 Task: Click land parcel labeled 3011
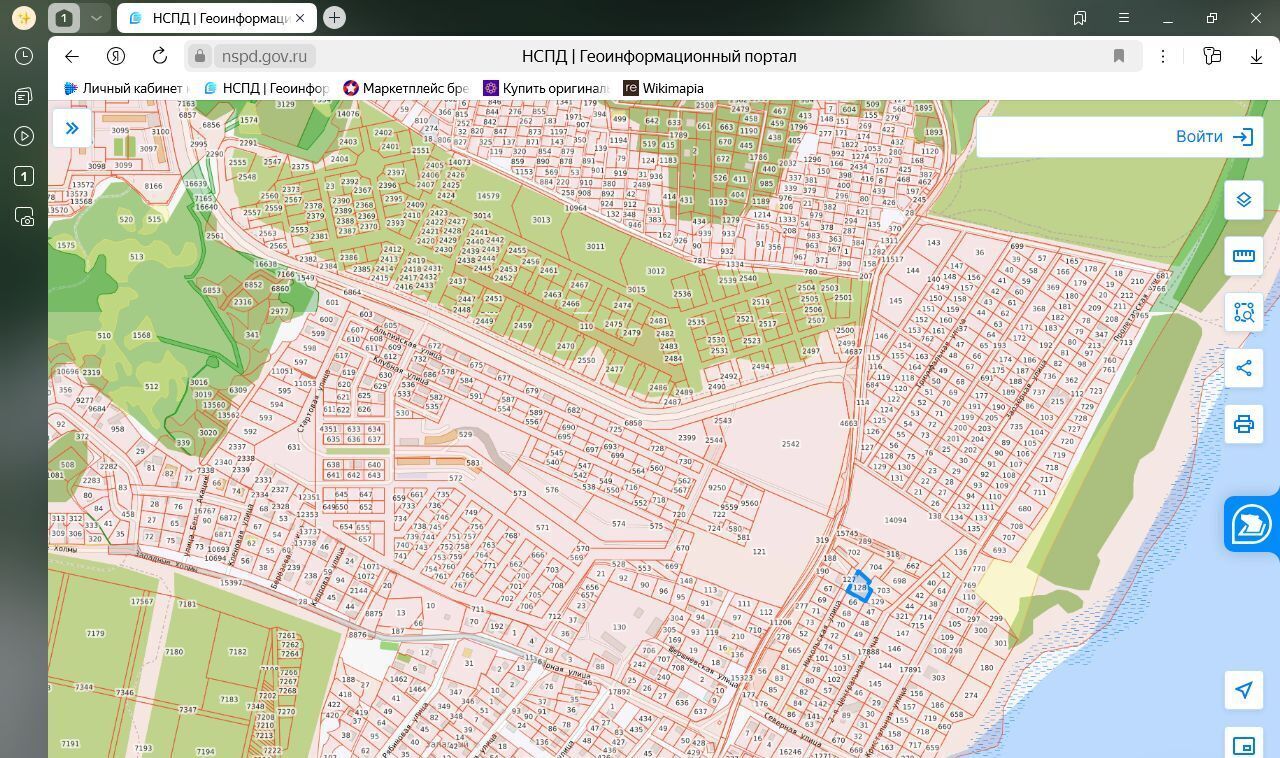coord(595,246)
